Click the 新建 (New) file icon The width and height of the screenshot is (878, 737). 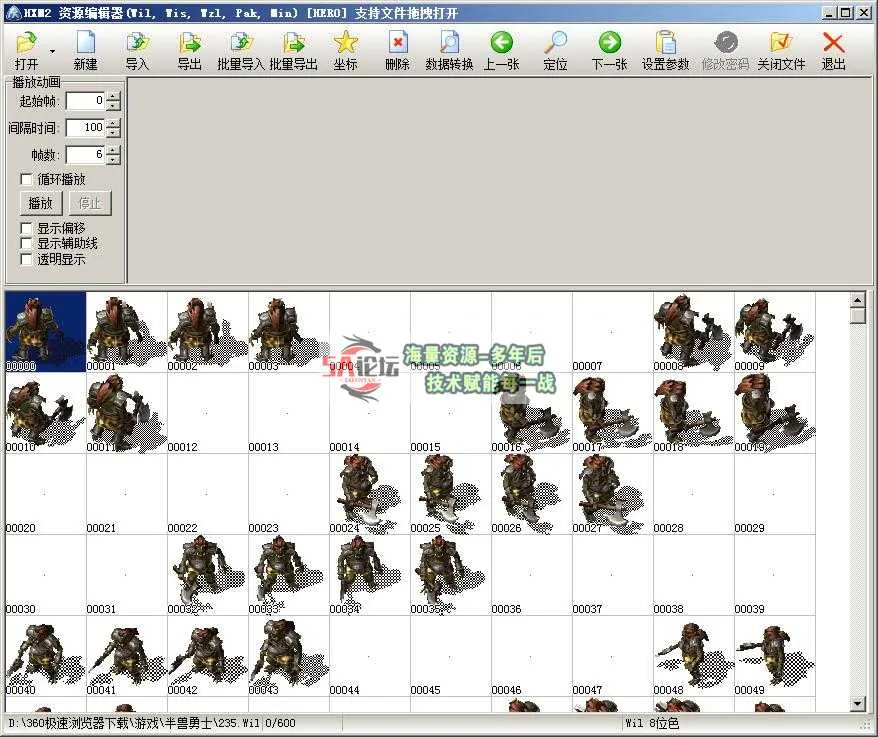tap(86, 43)
